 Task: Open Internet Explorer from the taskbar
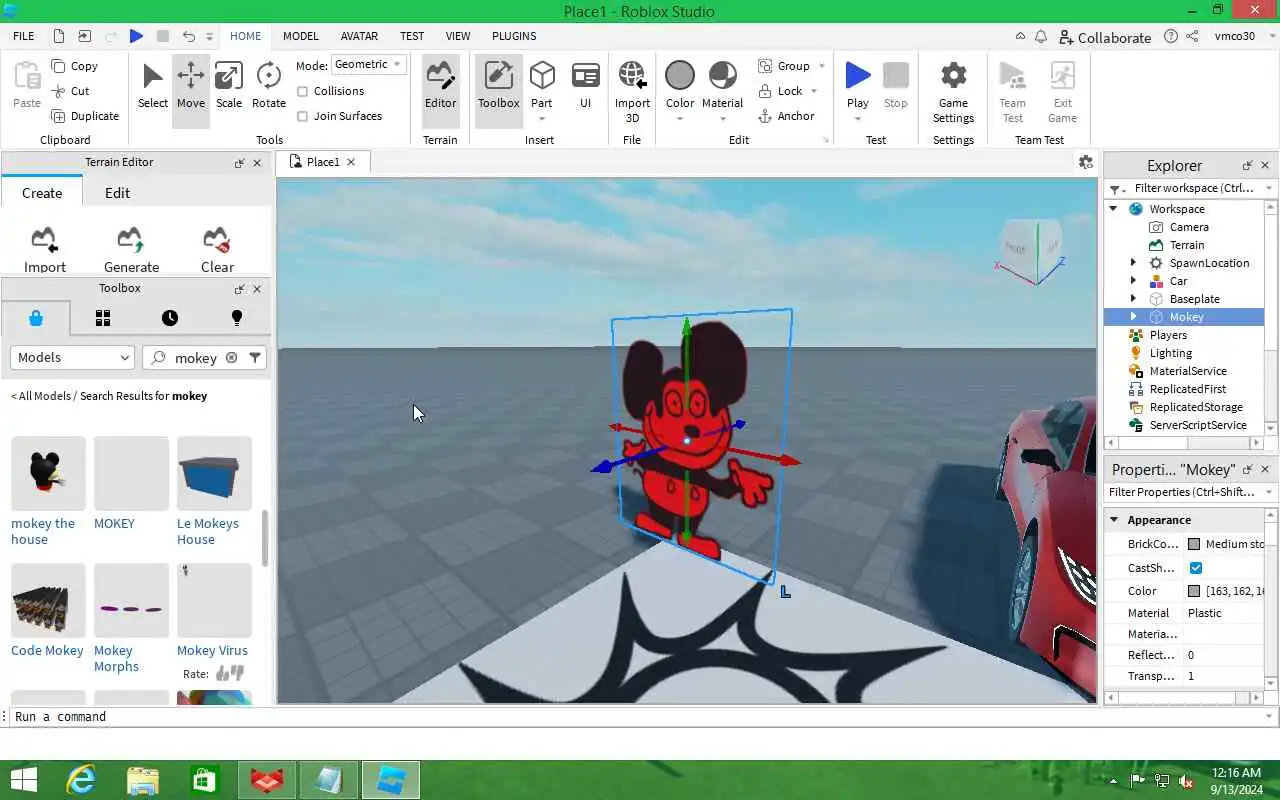[81, 780]
